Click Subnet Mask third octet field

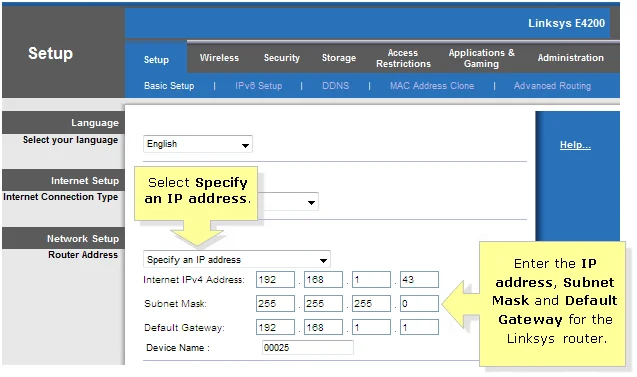371,303
